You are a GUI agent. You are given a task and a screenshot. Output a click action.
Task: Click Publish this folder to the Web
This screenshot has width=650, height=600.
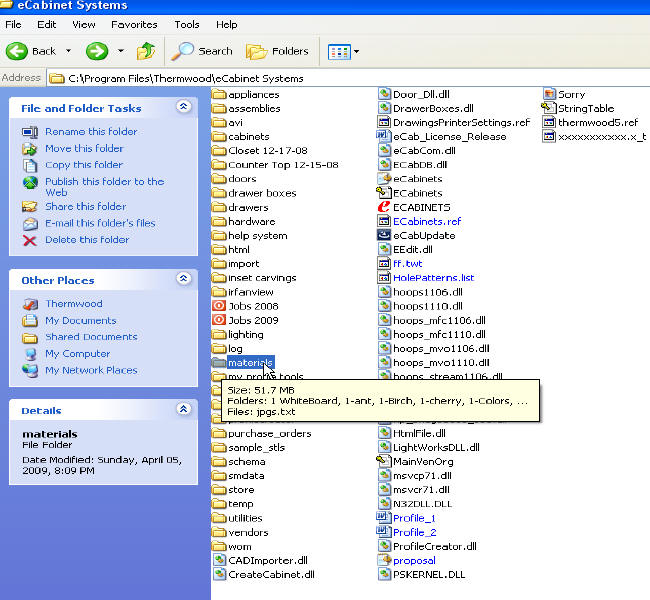pyautogui.click(x=104, y=187)
